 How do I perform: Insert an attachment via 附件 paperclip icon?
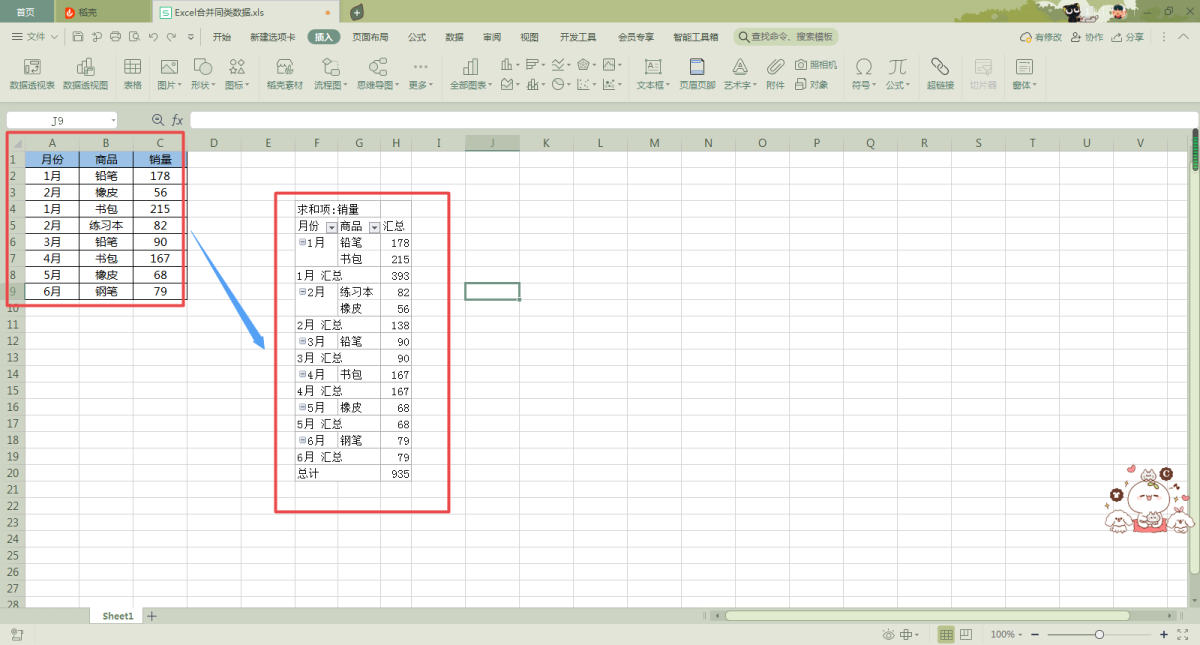(775, 73)
